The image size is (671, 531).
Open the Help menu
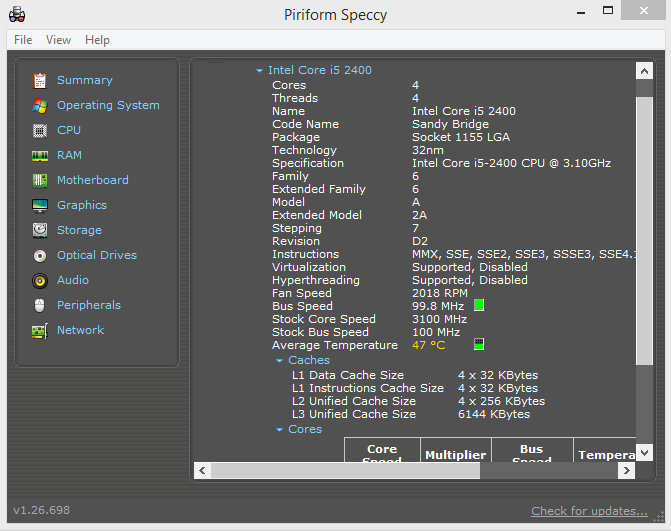tap(98, 40)
